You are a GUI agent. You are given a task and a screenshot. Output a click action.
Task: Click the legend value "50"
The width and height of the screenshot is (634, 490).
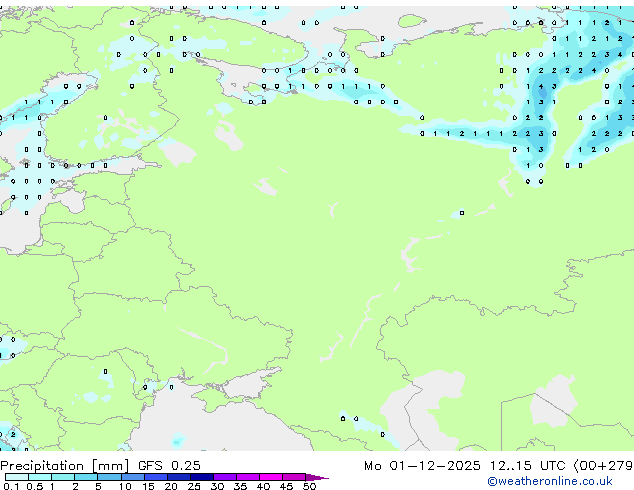309,486
